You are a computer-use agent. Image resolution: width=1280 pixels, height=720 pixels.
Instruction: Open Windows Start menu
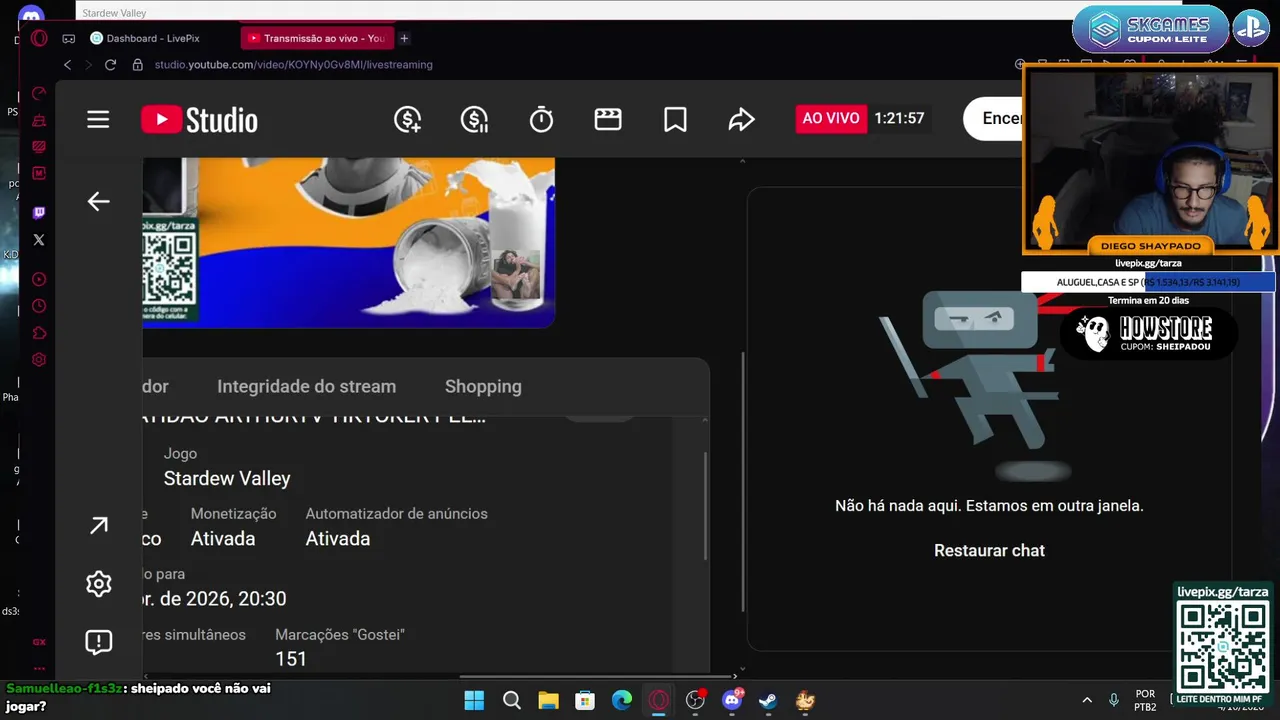(x=474, y=701)
